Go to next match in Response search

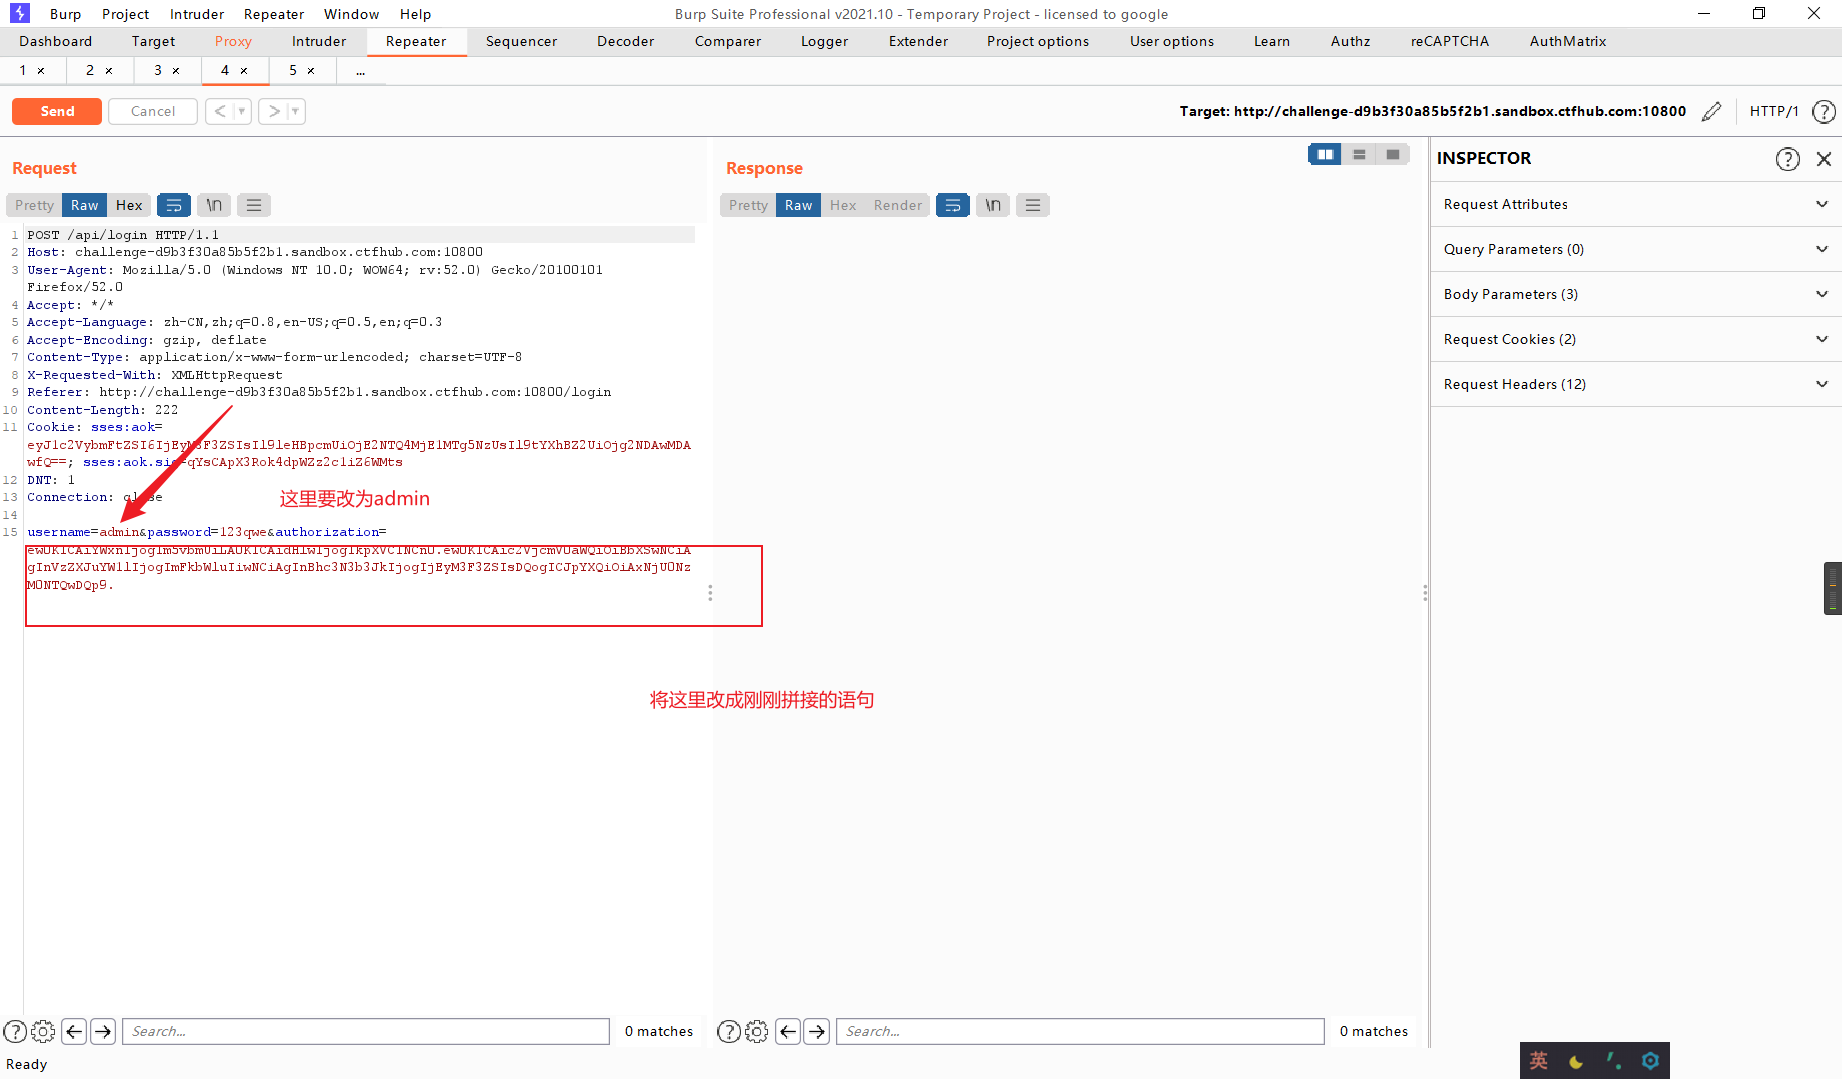(817, 1031)
